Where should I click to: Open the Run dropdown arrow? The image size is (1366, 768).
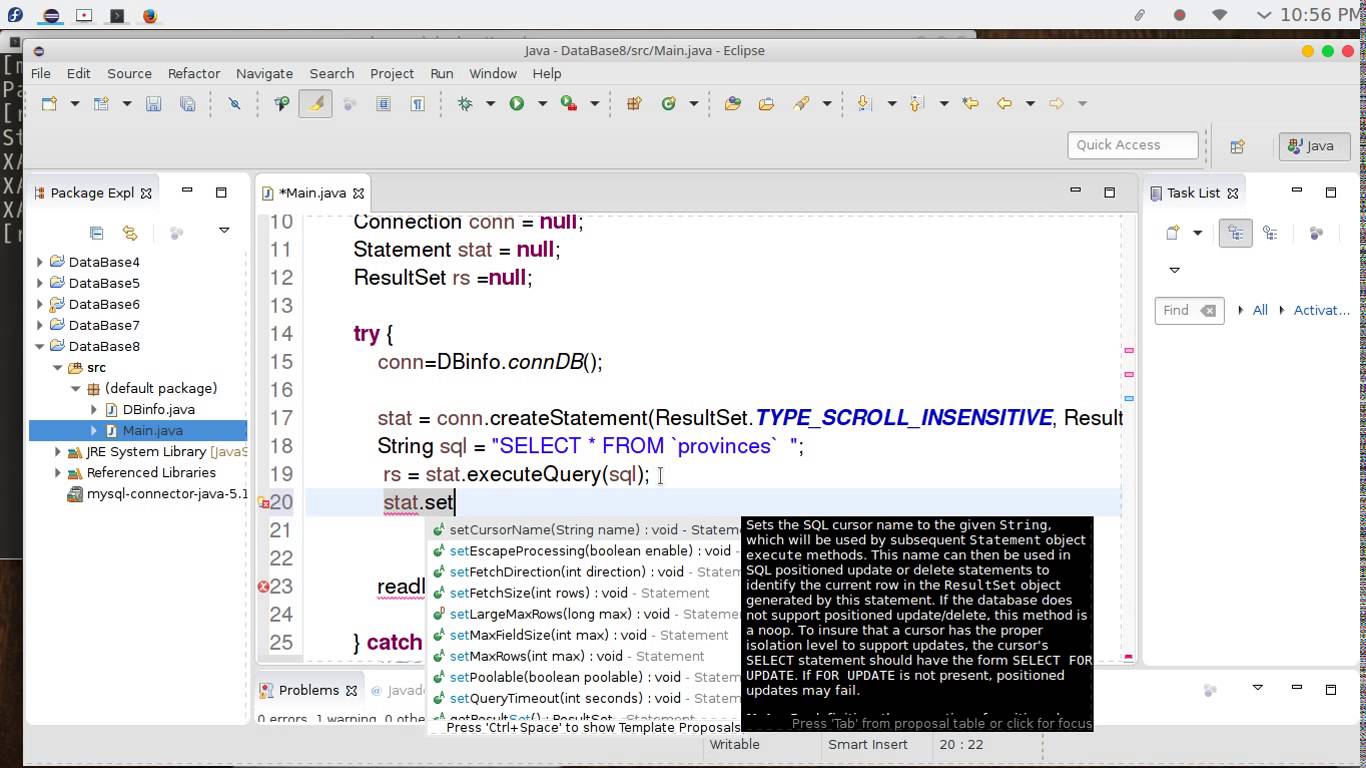coord(542,103)
